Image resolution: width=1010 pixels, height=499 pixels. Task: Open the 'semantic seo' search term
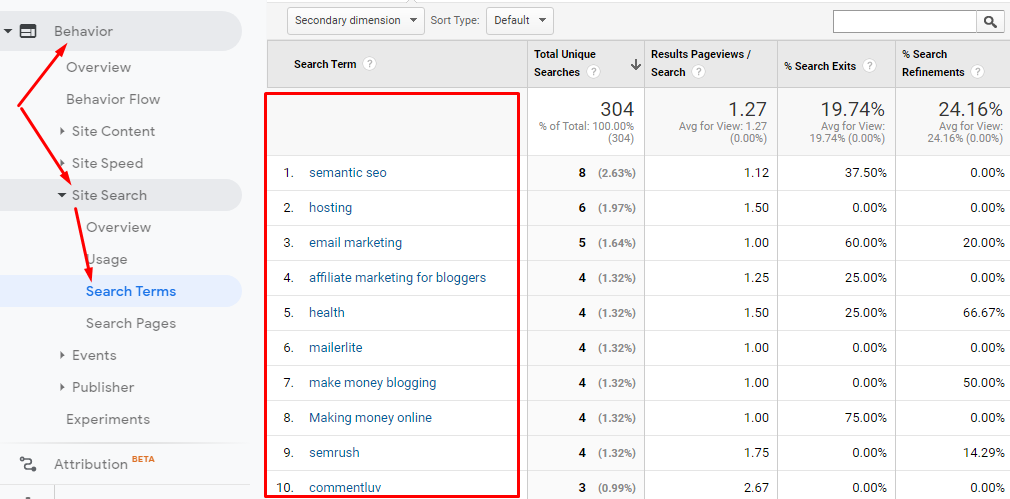(x=348, y=173)
